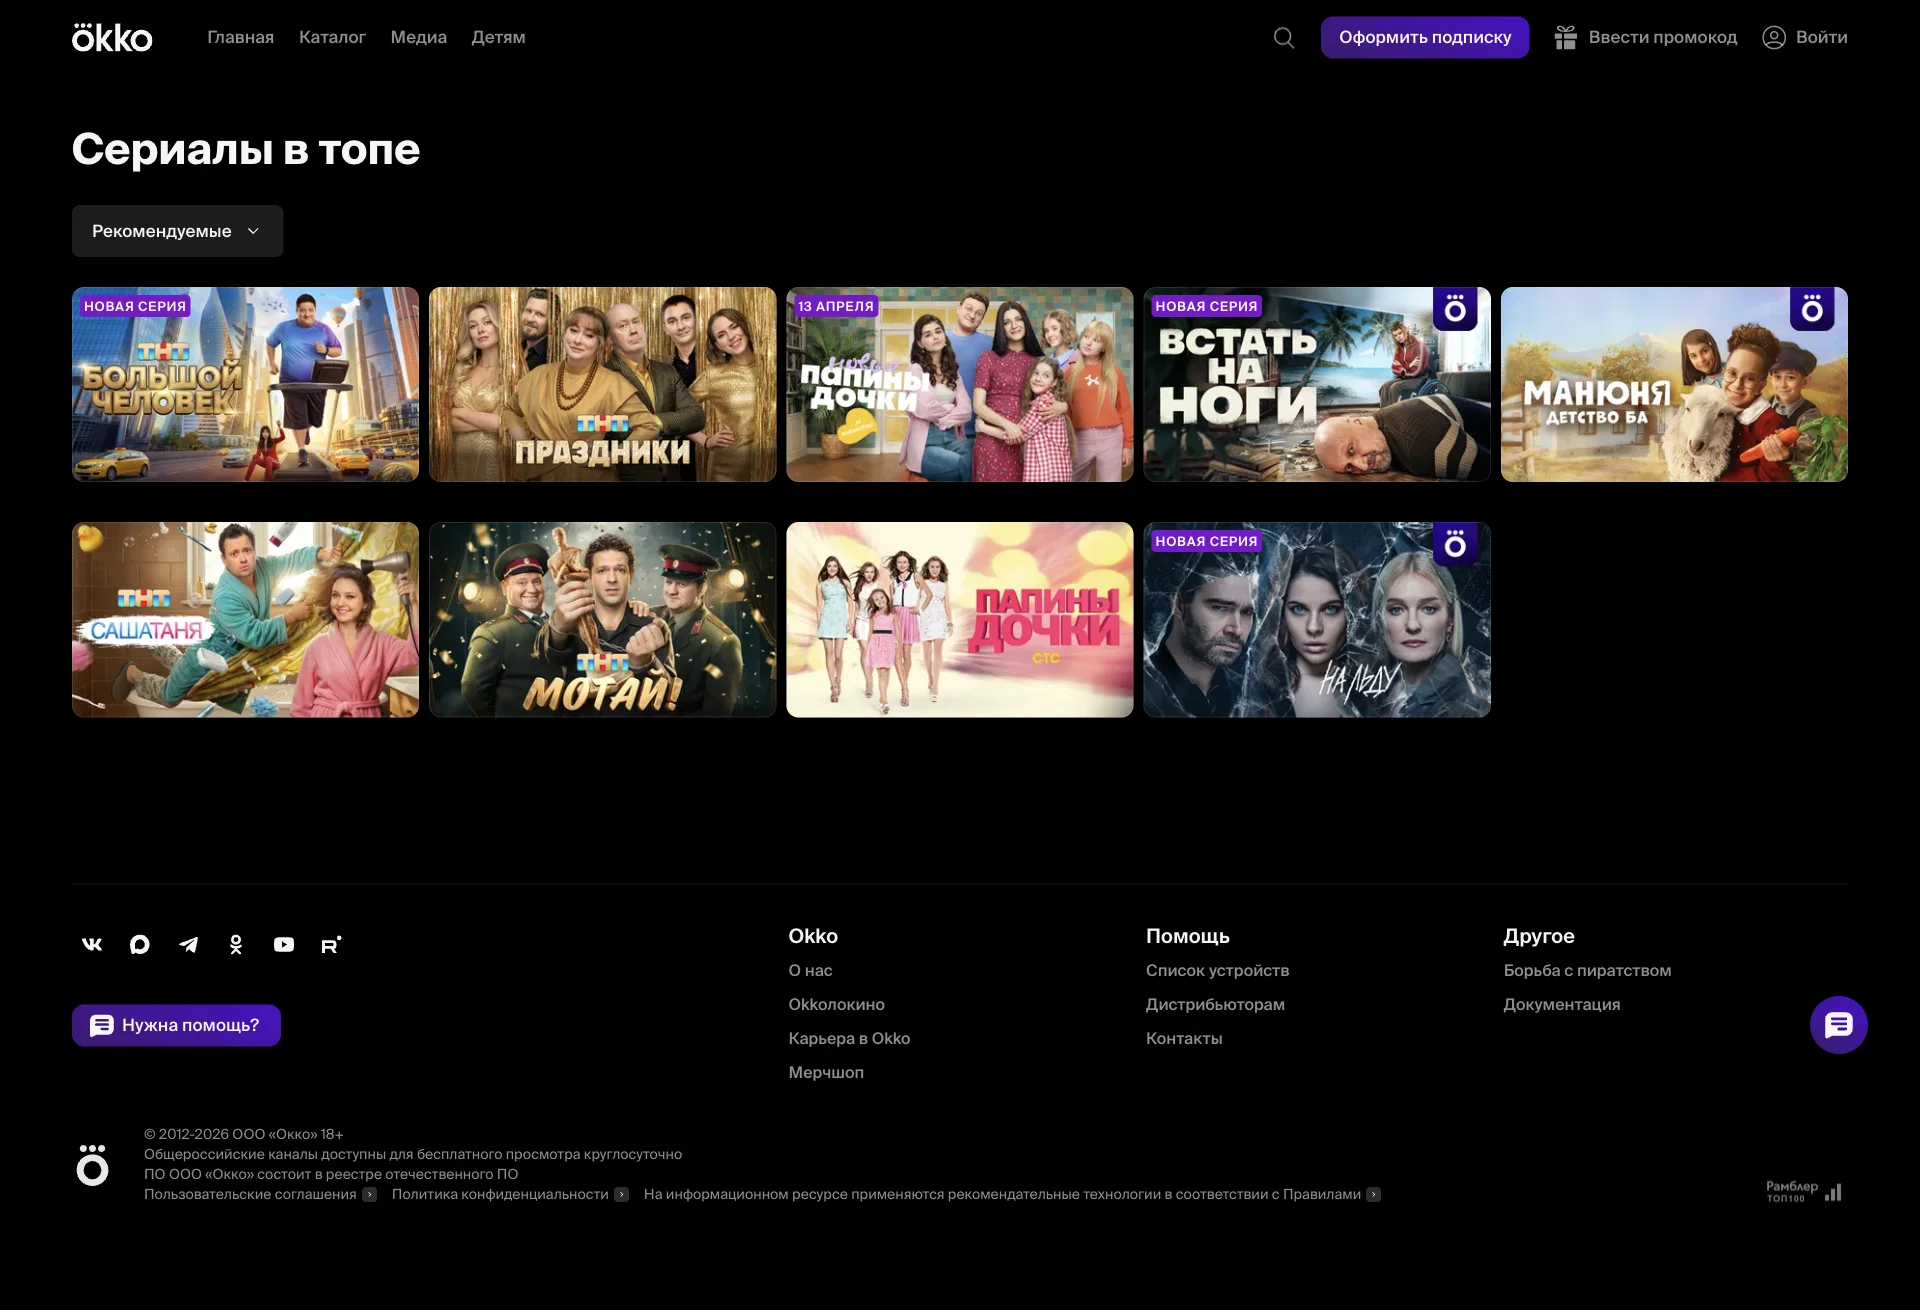Click the Оформить подписку button
The height and width of the screenshot is (1310, 1920).
point(1424,38)
